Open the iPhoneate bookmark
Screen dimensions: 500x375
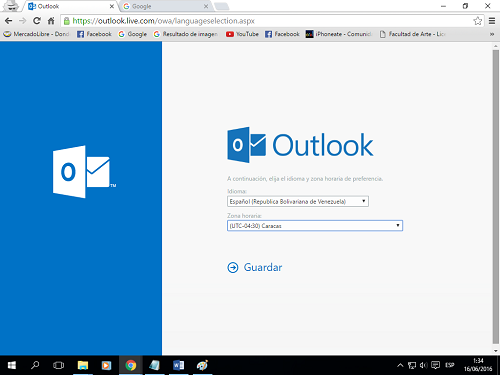point(339,34)
